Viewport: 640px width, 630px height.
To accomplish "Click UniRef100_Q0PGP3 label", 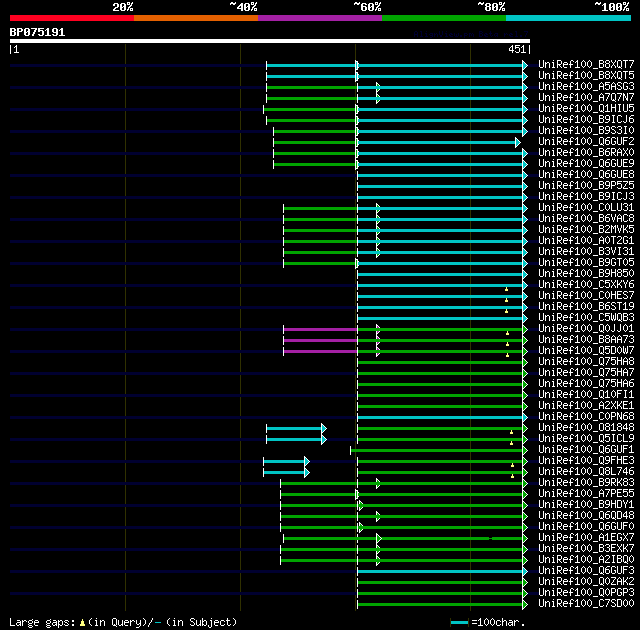I will 586,593.
